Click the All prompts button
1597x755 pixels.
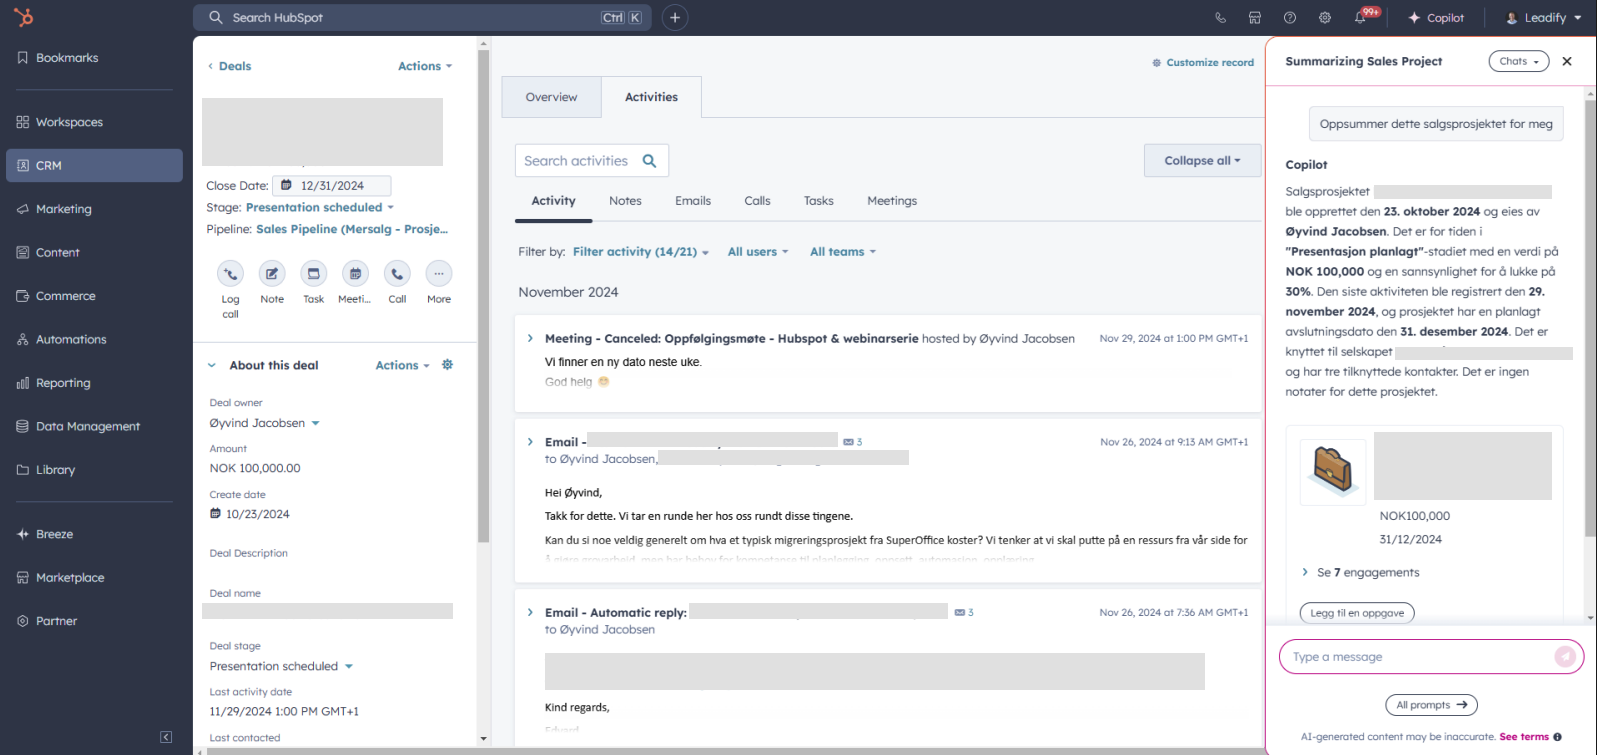tap(1431, 705)
